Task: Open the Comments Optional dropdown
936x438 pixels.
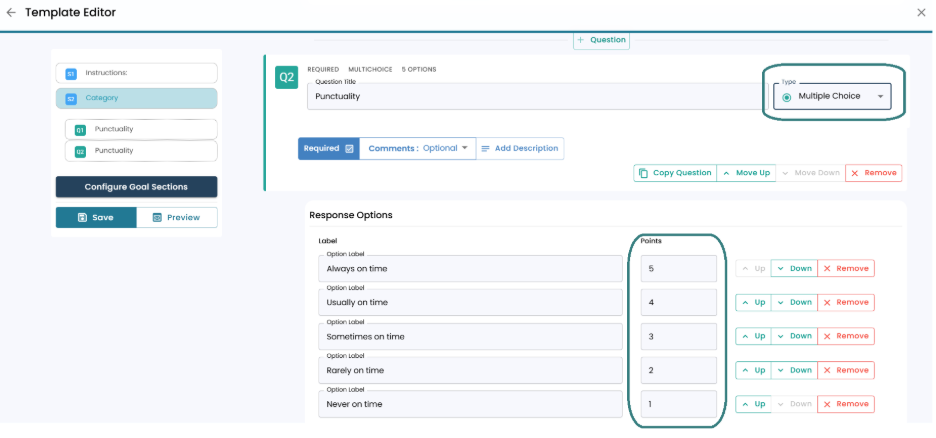Action: click(x=418, y=149)
